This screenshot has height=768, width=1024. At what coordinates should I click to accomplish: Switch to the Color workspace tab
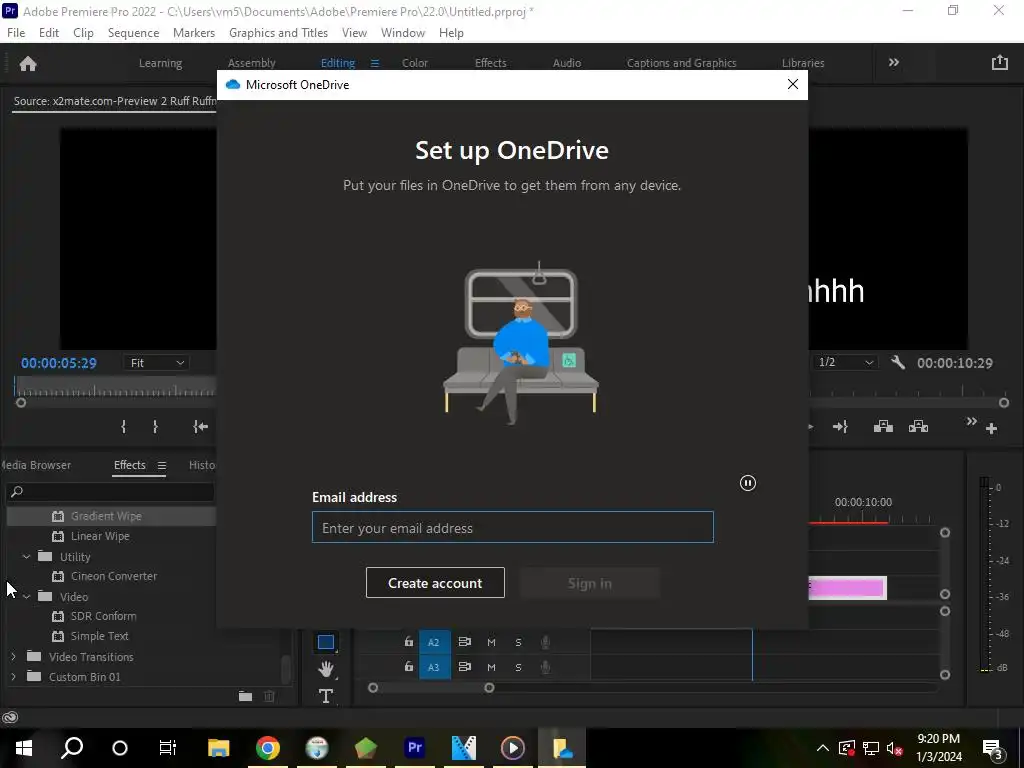(x=415, y=63)
